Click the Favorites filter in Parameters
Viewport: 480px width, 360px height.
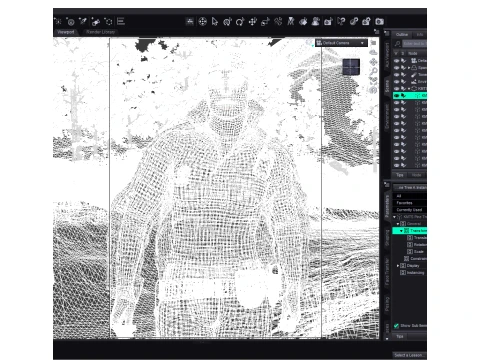pos(410,203)
